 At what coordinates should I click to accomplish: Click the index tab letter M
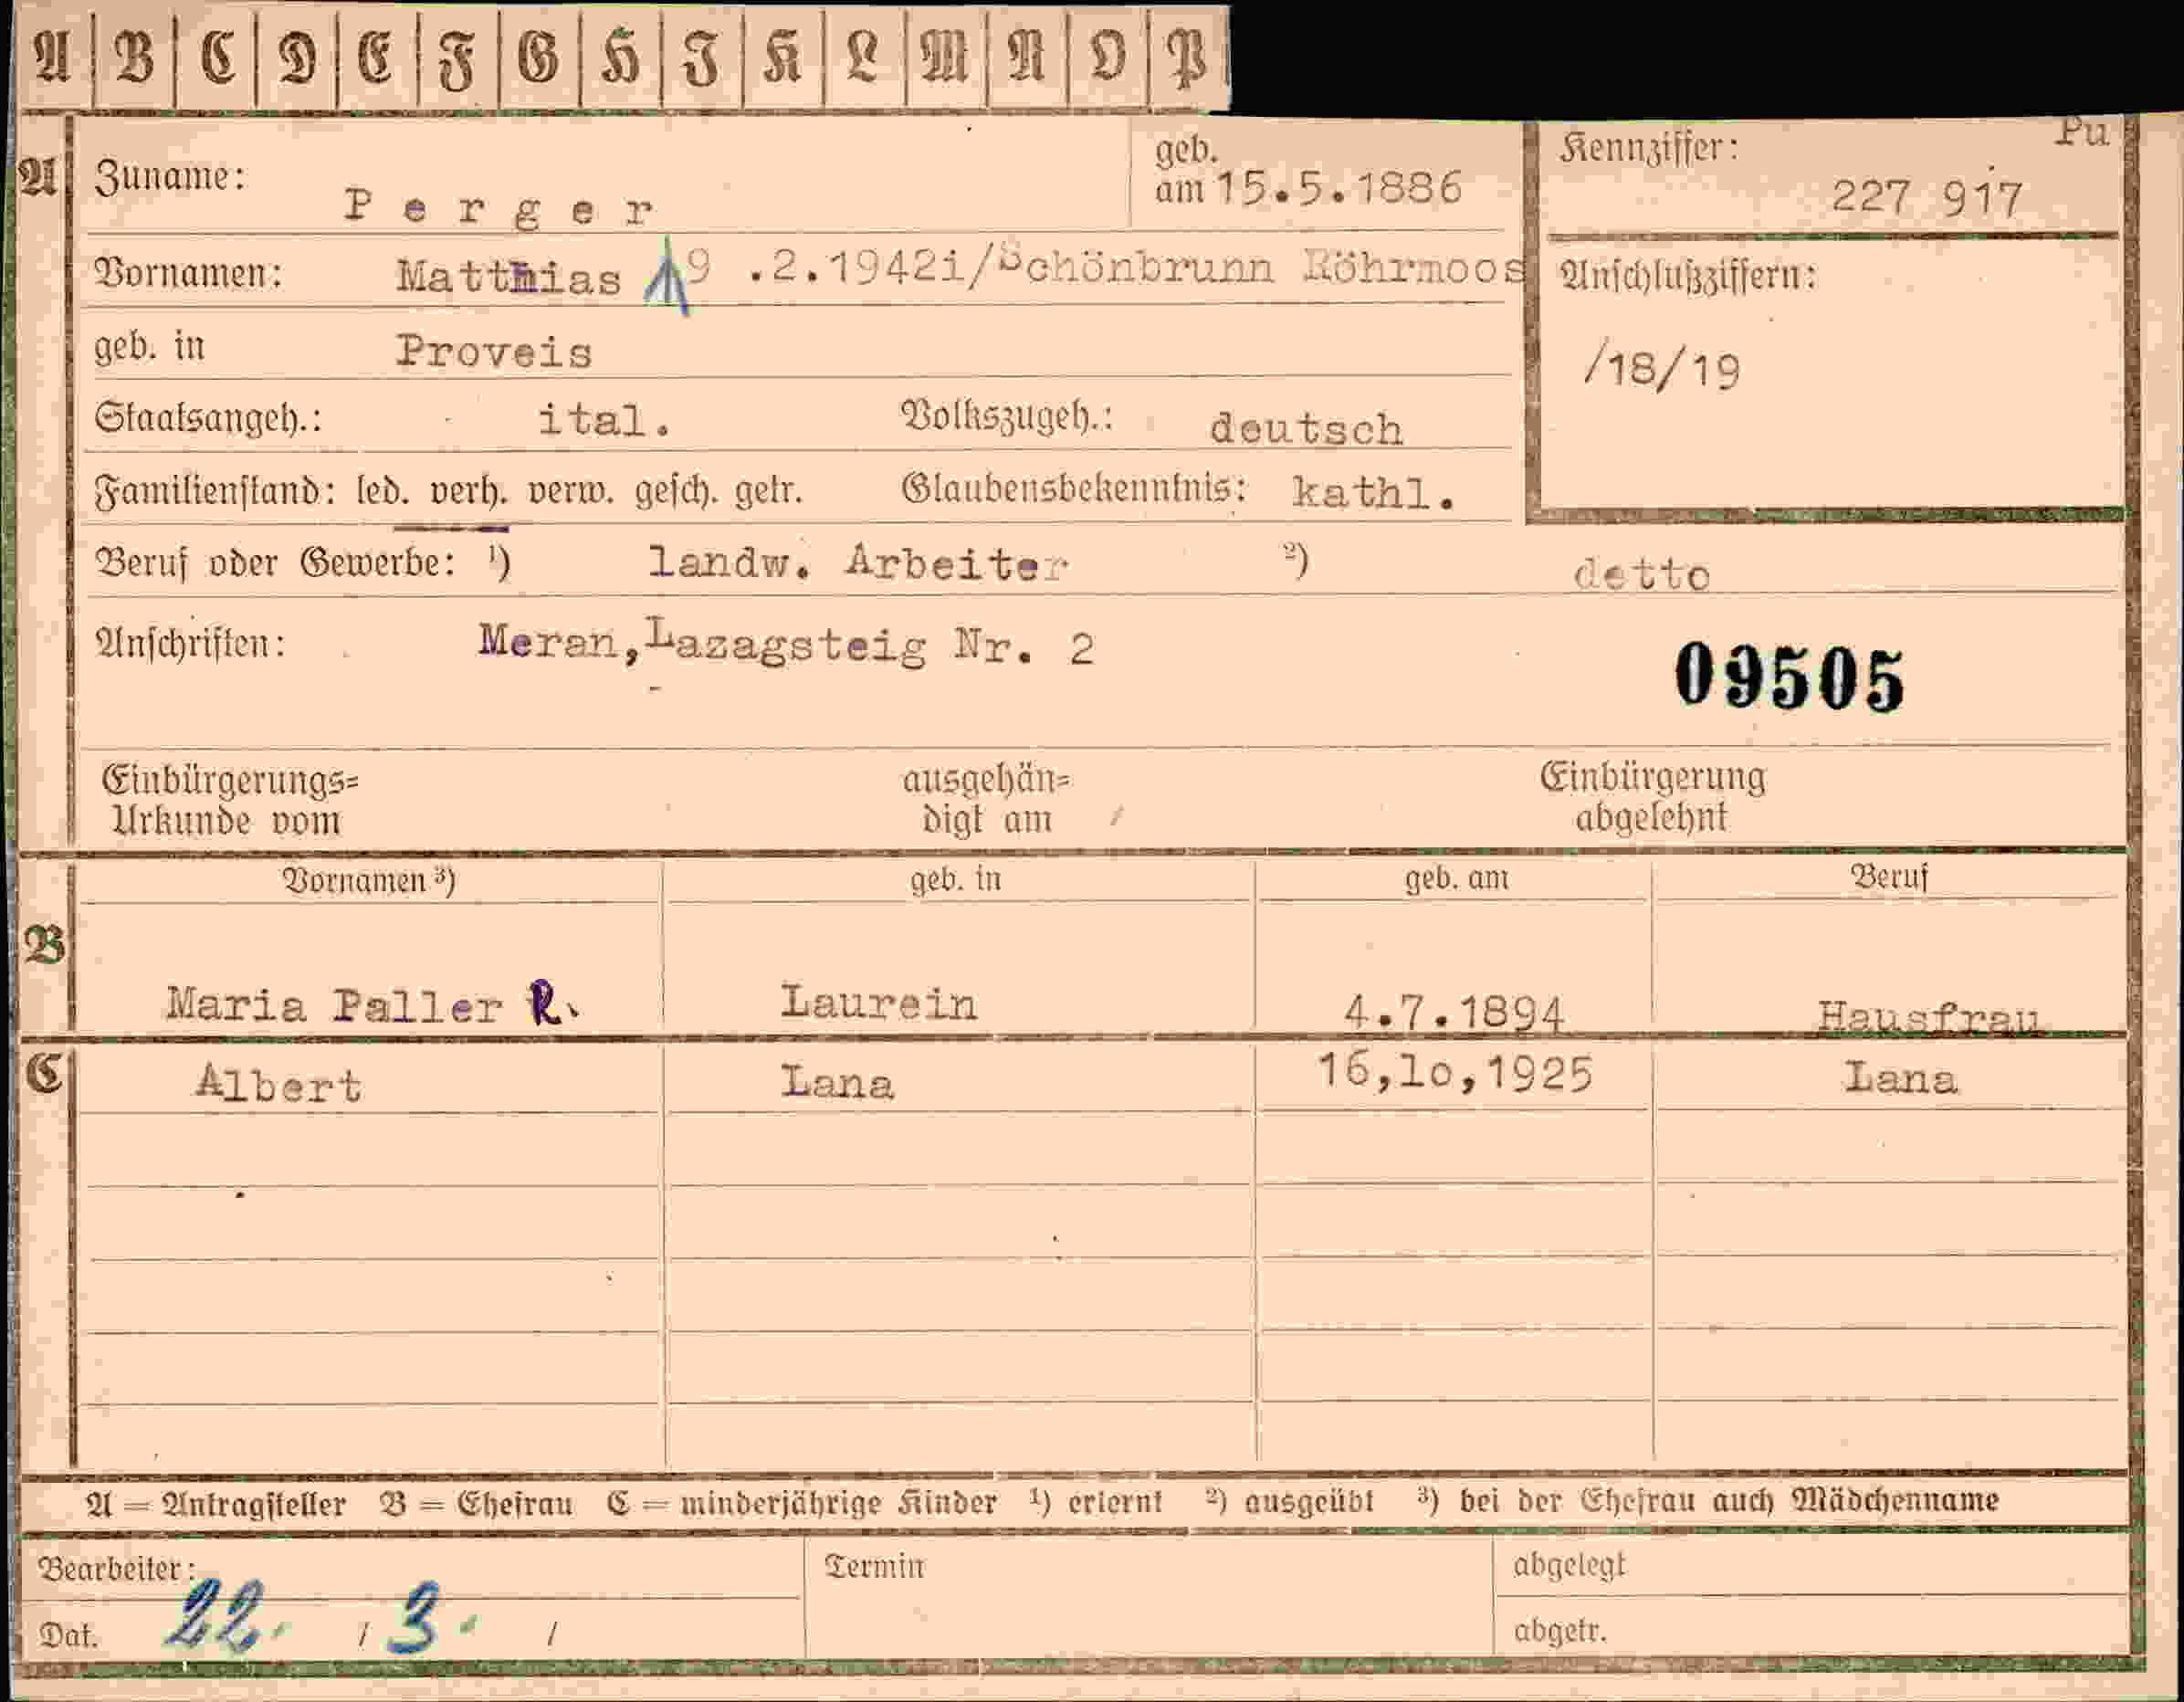click(x=945, y=55)
